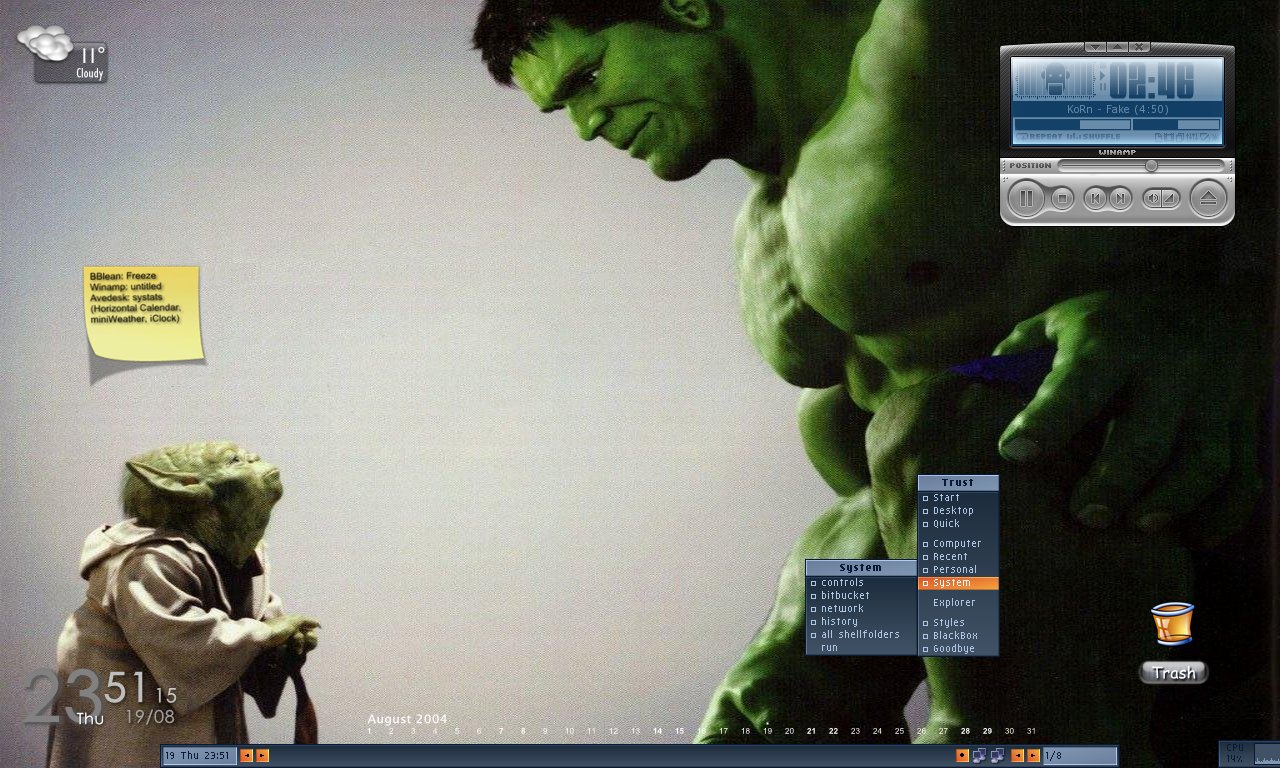The height and width of the screenshot is (768, 1280).
Task: Click the 1/8 workspace label
Action: click(x=1079, y=756)
